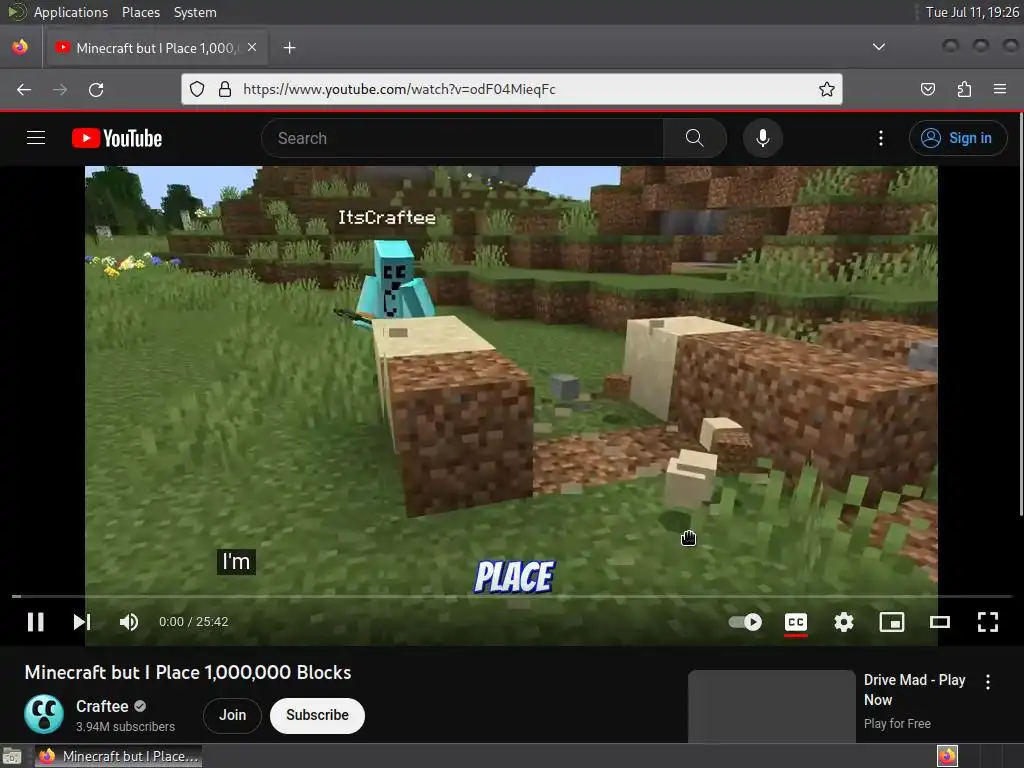Click the Firefox logo beside the tabs

pyautogui.click(x=20, y=47)
